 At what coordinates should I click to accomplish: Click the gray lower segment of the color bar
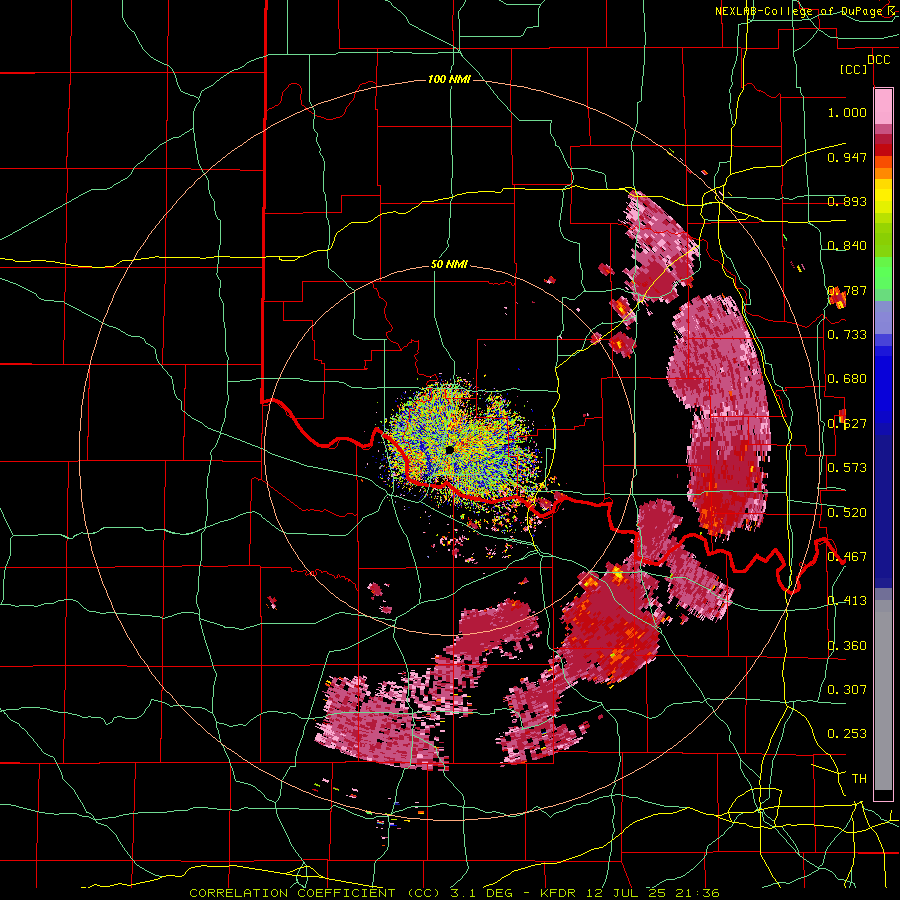883,695
